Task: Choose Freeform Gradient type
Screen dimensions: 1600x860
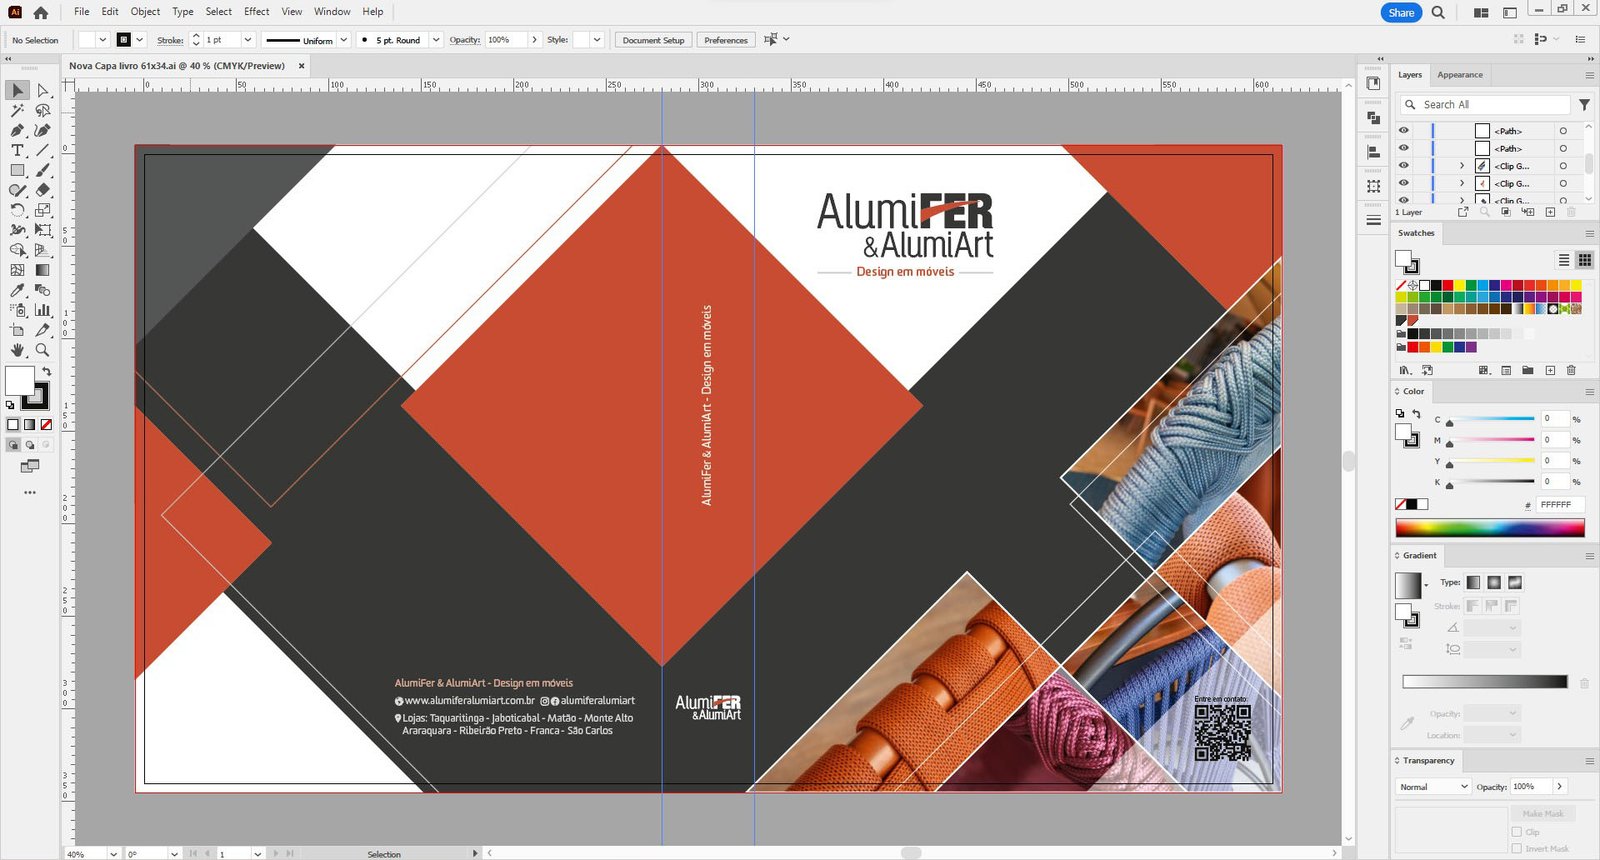Action: pos(1515,582)
